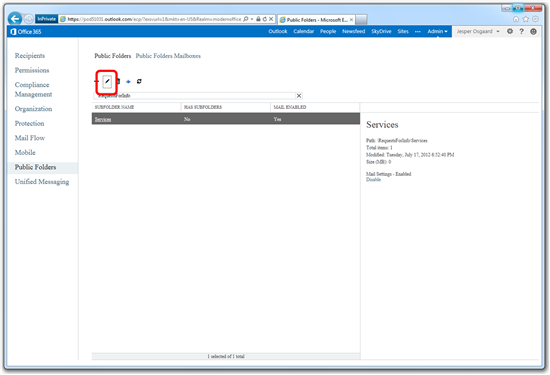
Task: Click Disable under Mail Settings
Action: (x=373, y=180)
